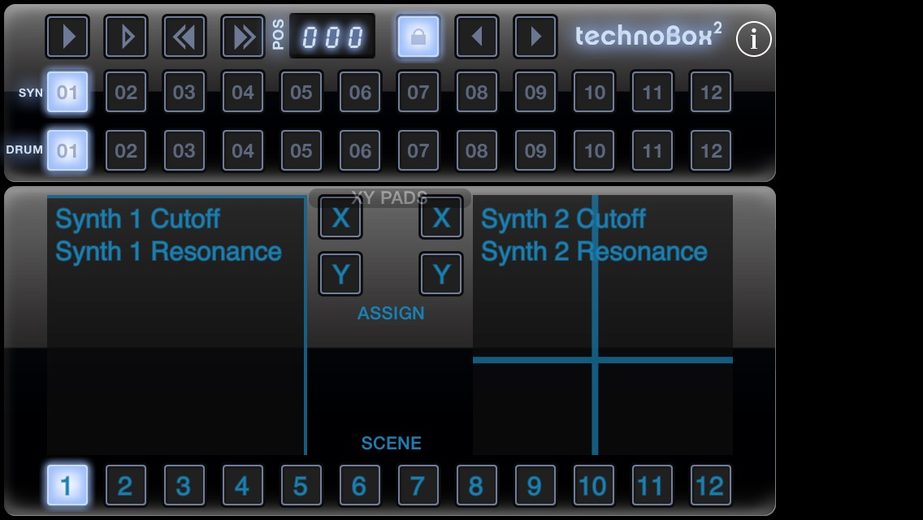The width and height of the screenshot is (923, 520).
Task: Switch to scene 8
Action: tap(476, 486)
